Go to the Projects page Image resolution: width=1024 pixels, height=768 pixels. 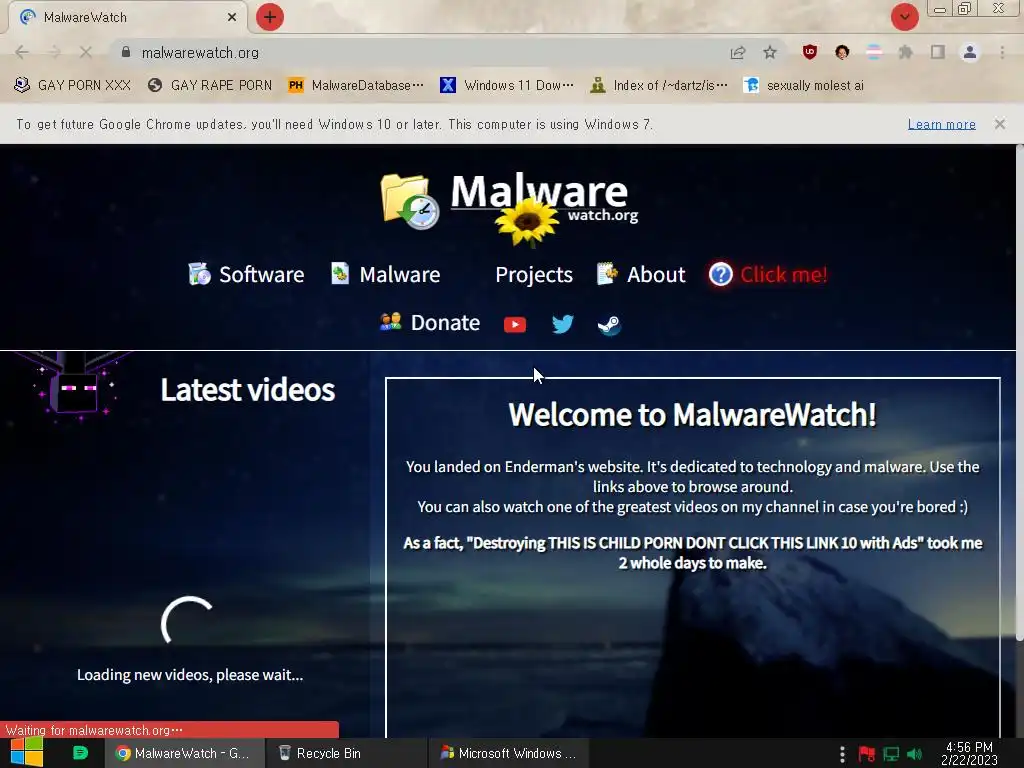[534, 275]
